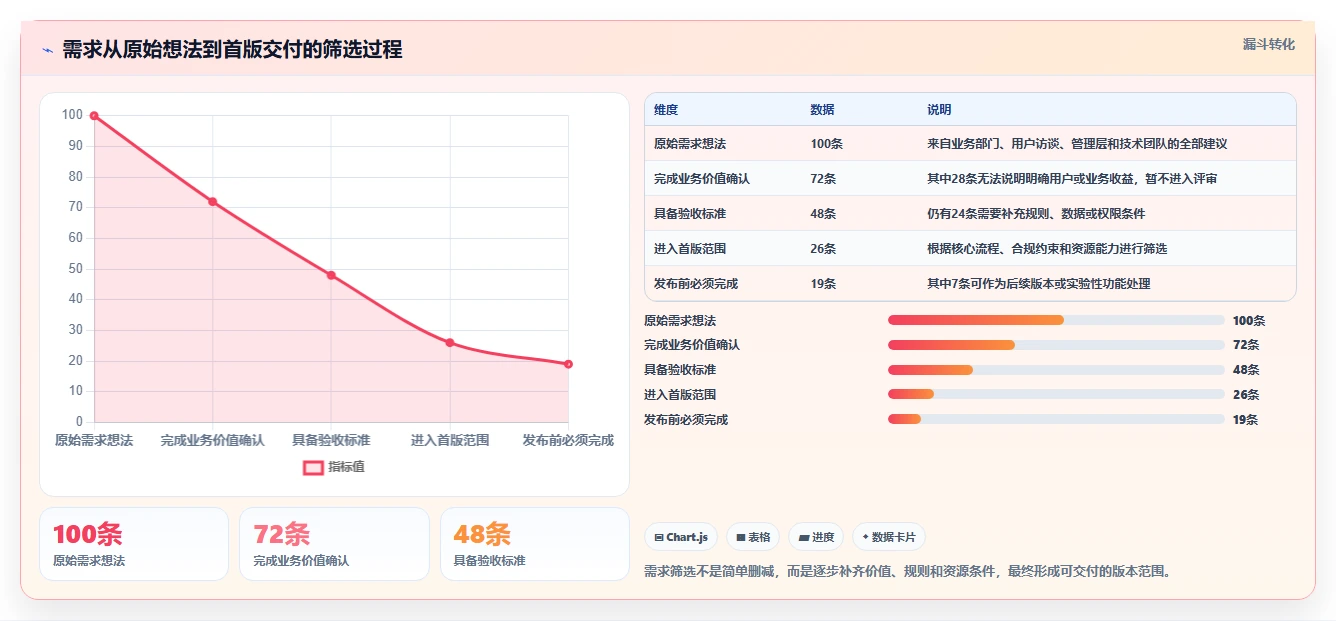Click the 数据 column header
The height and width of the screenshot is (621, 1336).
[822, 110]
